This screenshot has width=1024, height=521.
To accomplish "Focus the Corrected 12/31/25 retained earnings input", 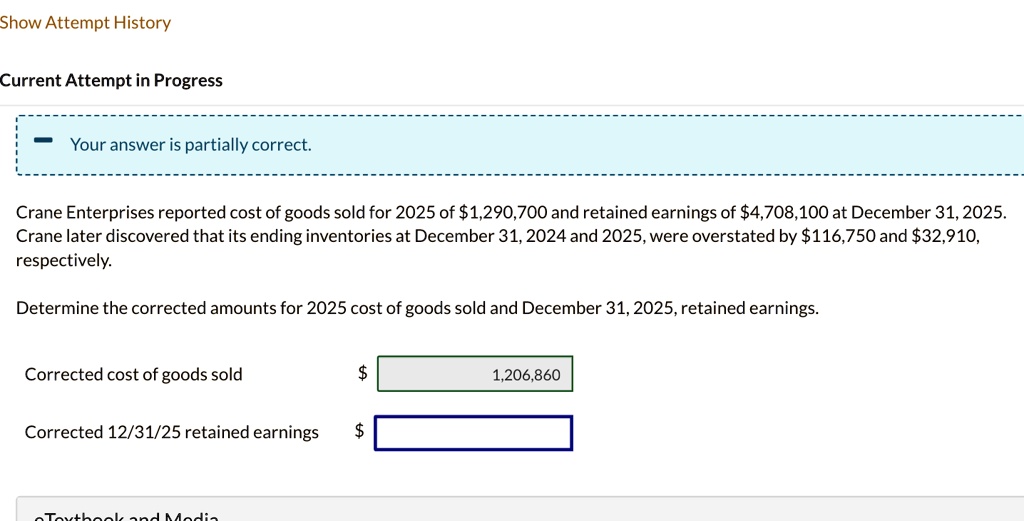I will tap(473, 433).
